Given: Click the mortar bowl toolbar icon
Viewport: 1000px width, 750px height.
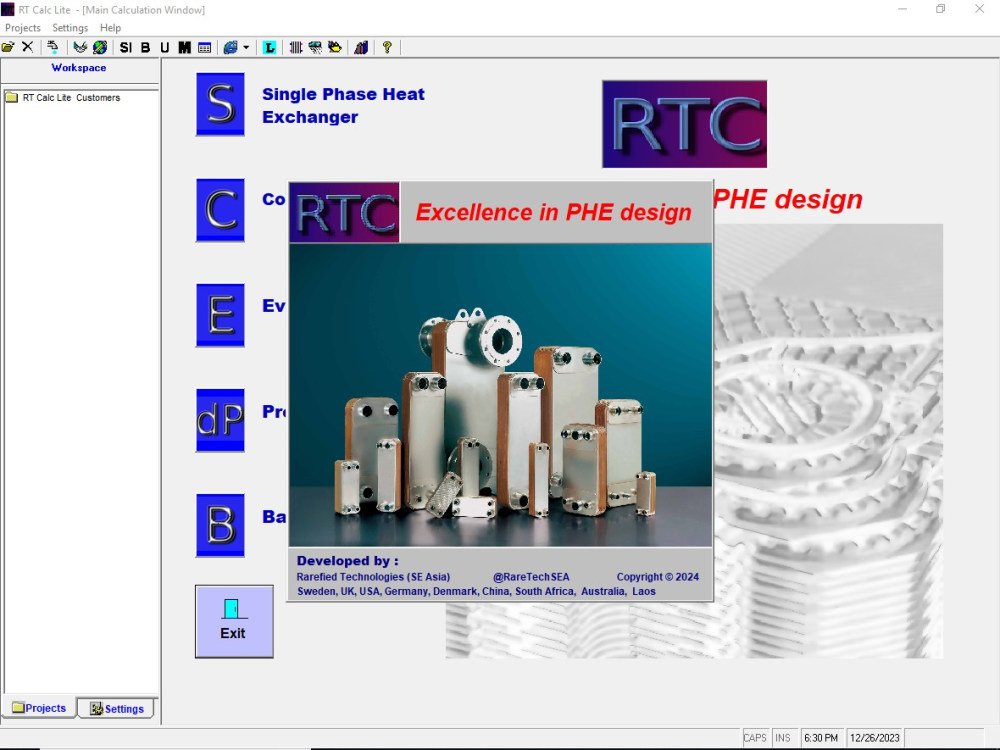Looking at the screenshot, I should pos(80,47).
